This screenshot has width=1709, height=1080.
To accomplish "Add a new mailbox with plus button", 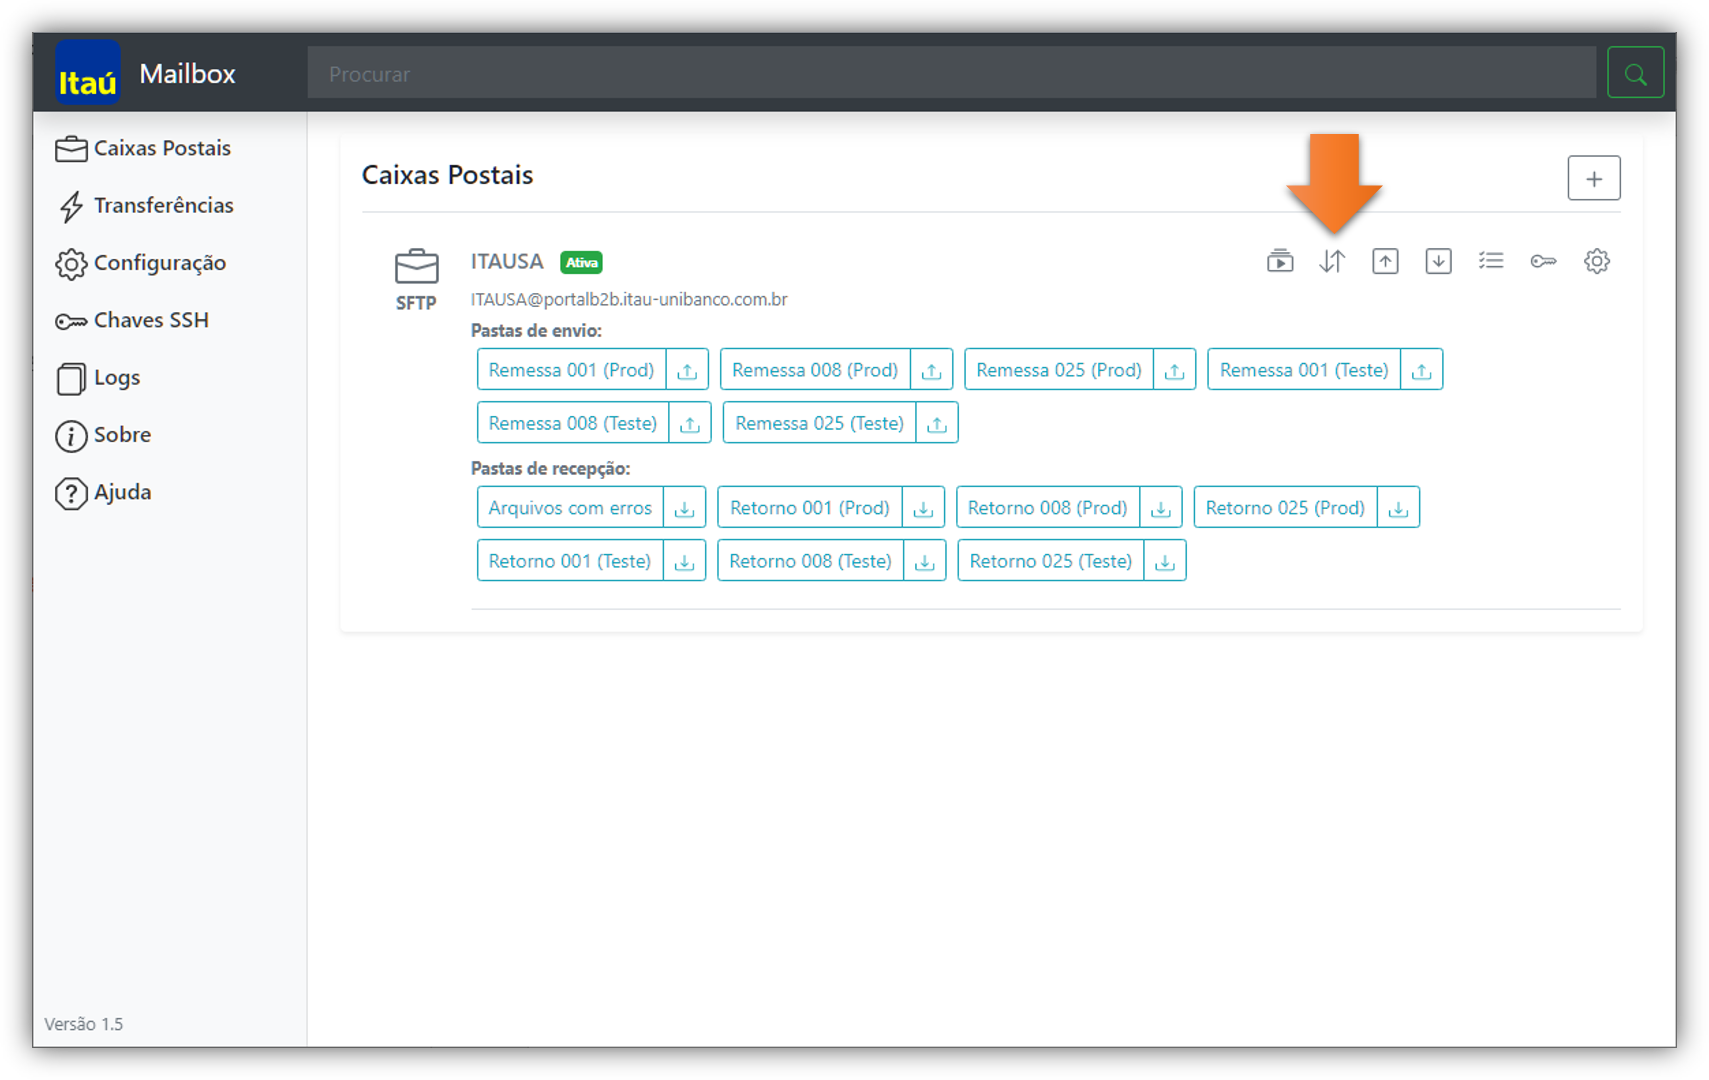I will tap(1593, 179).
